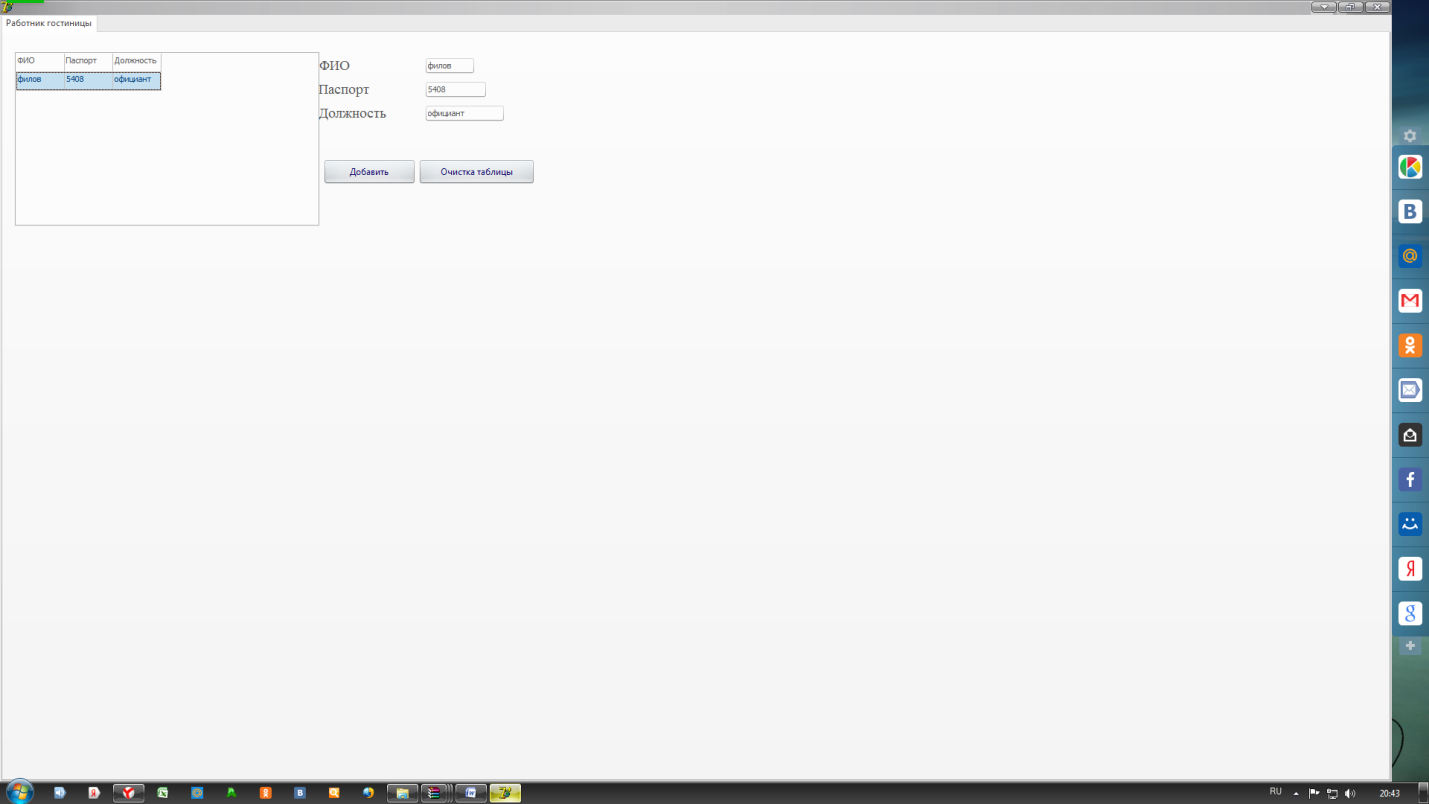
Task: Switch to Windows Explorer on taskbar
Action: [x=402, y=793]
